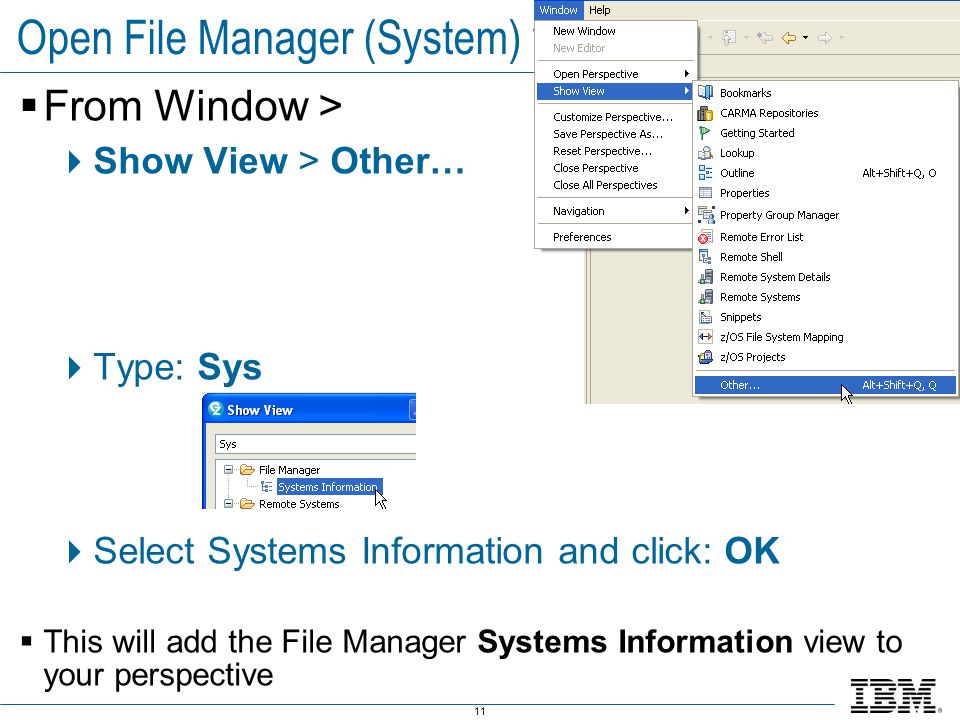
Task: Click the Bookmarks view icon
Action: click(x=705, y=92)
